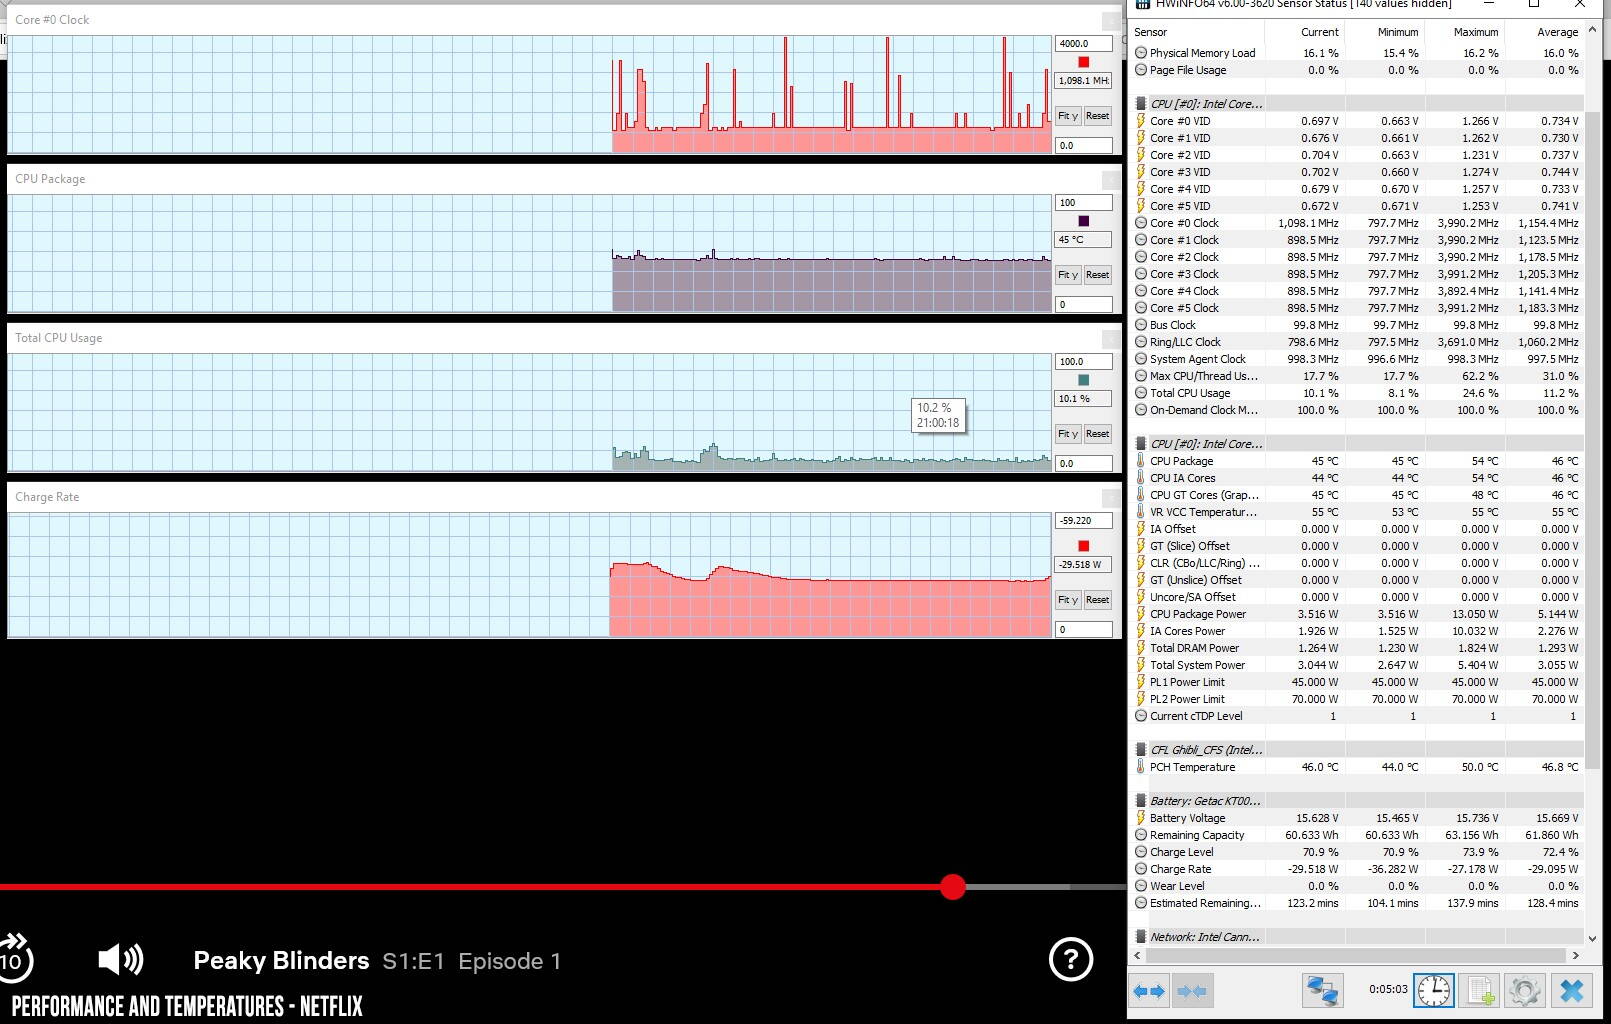The image size is (1611, 1024).
Task: Click the shrink-columns inward arrows icon
Action: (x=1191, y=991)
